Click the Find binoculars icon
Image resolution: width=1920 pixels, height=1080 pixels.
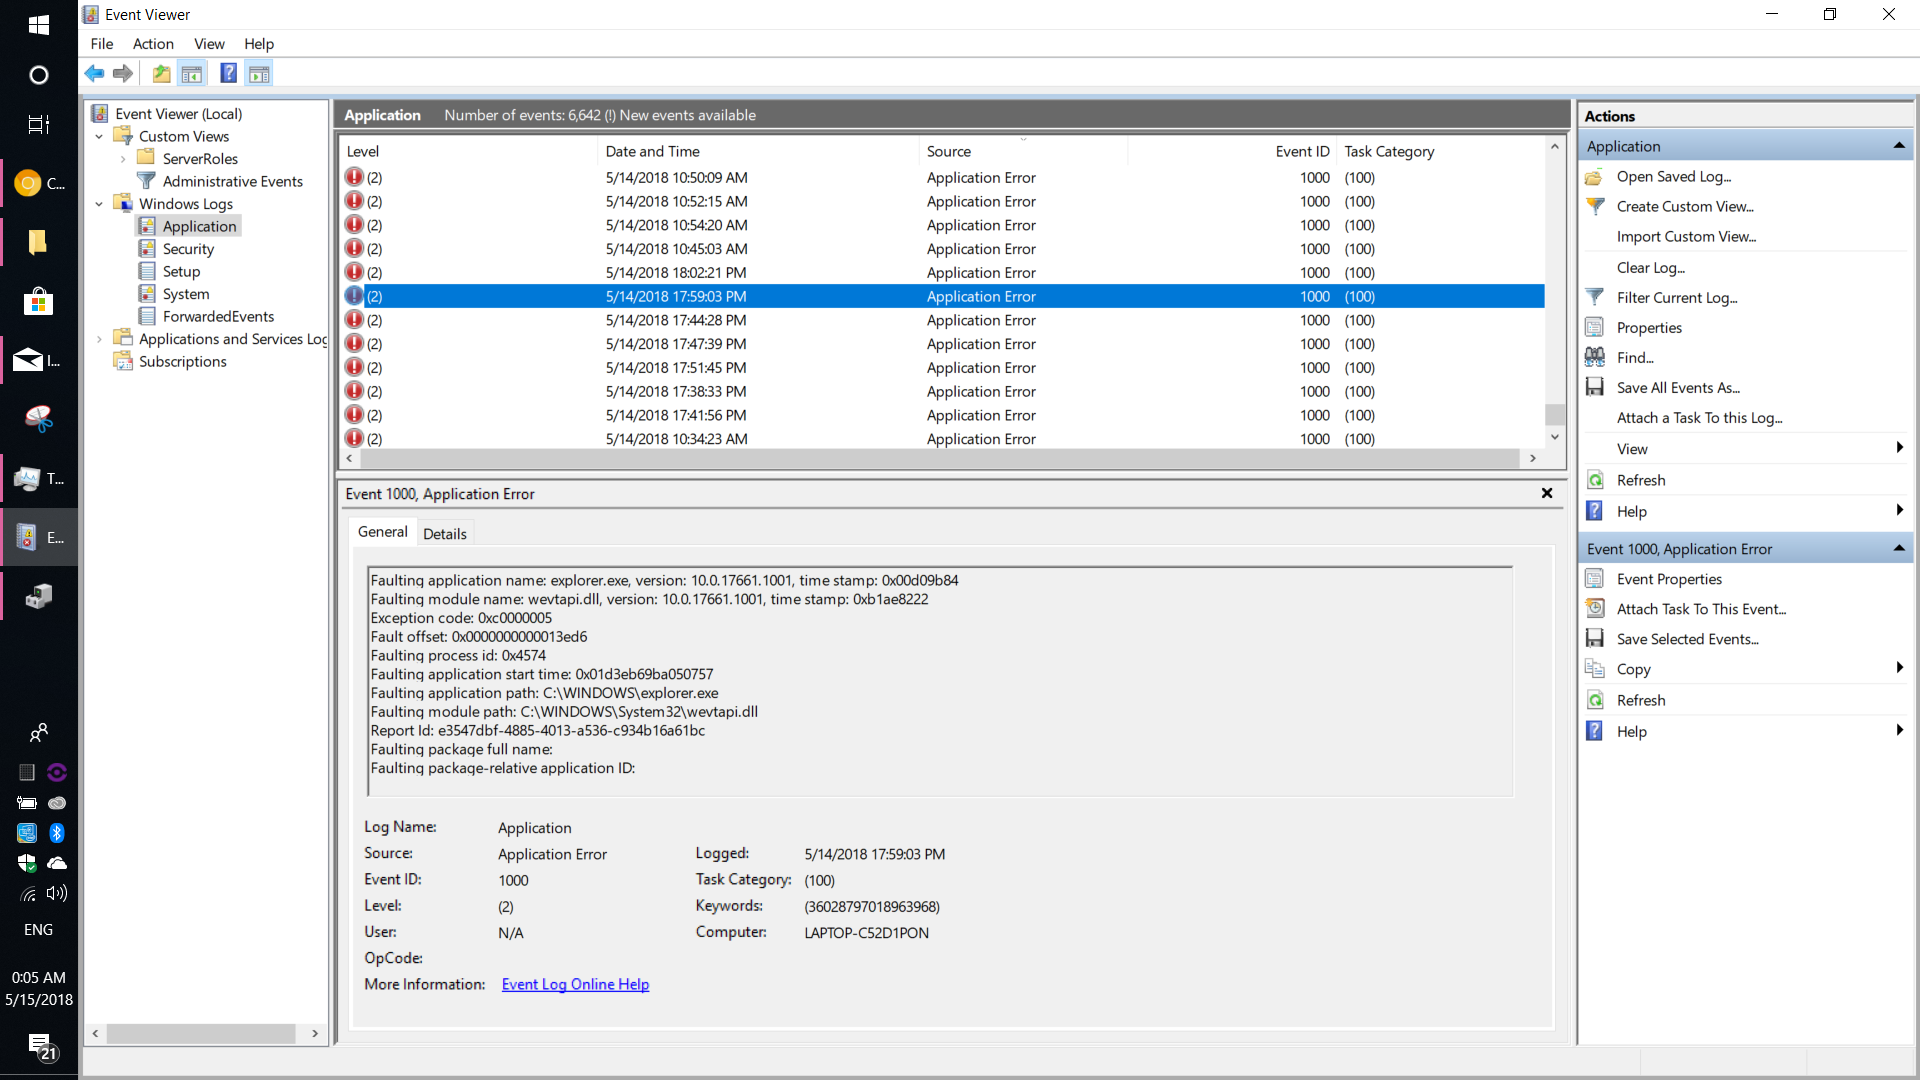point(1595,357)
